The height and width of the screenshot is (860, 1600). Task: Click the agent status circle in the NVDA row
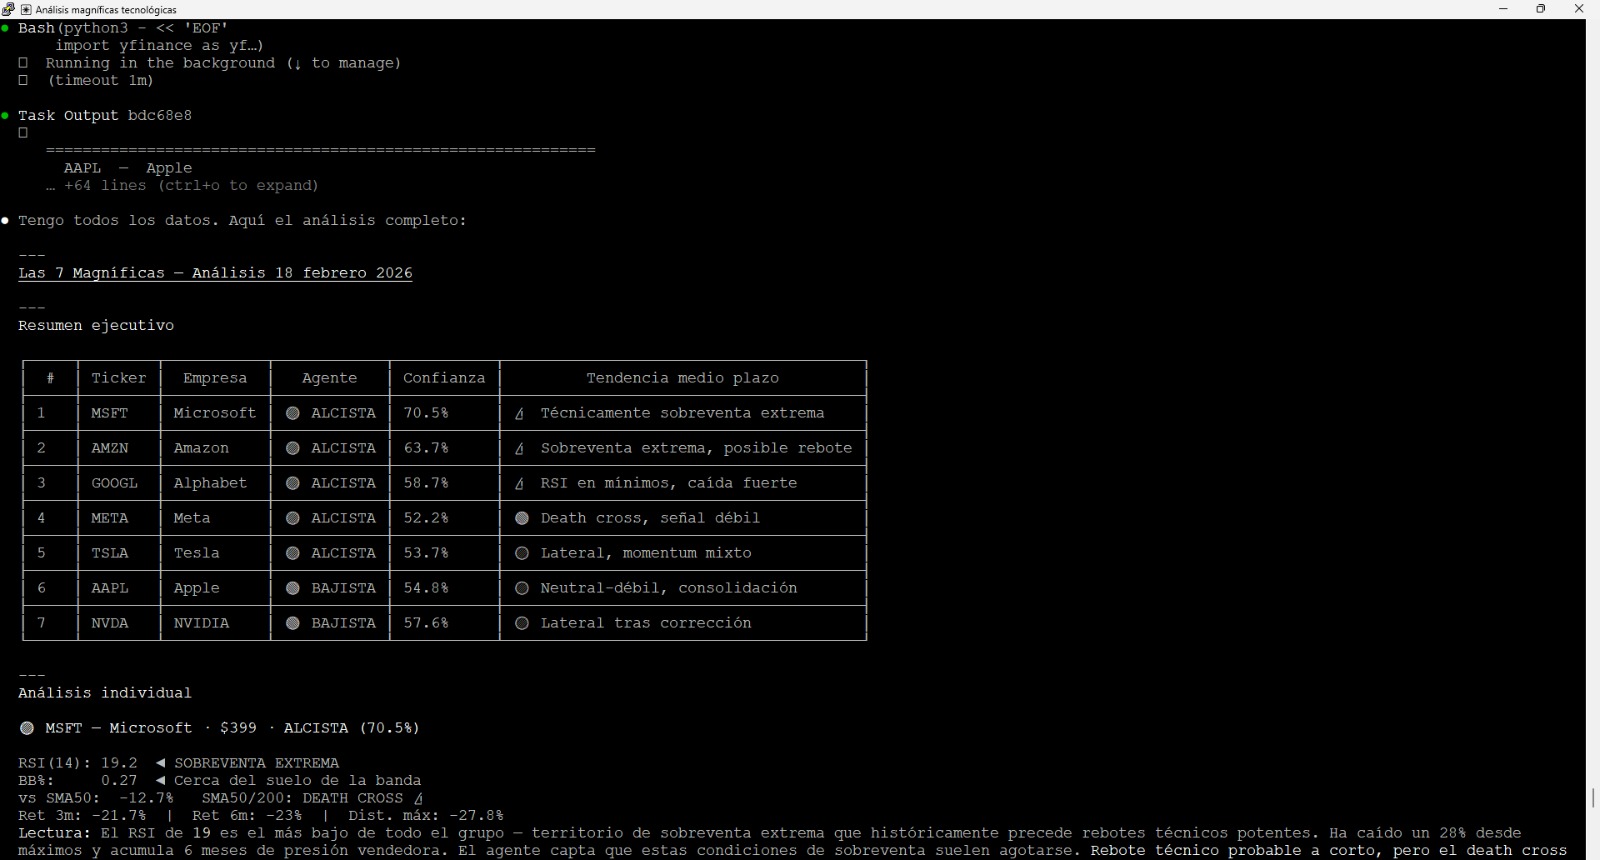[x=293, y=623]
